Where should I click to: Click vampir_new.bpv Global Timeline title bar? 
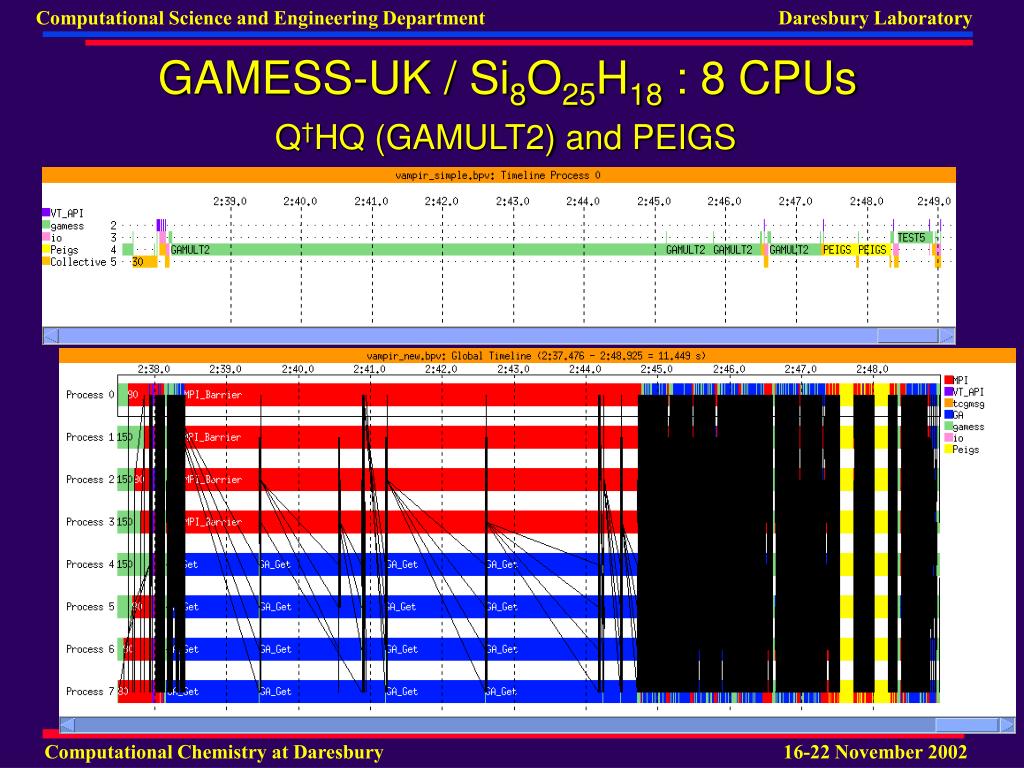click(537, 356)
